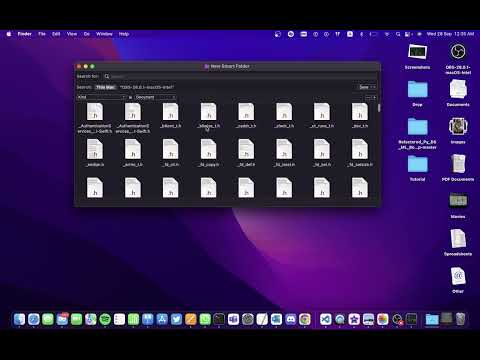The image size is (480, 360).
Task: Click the Wi-Fi menu bar icon
Action: [x=387, y=34]
